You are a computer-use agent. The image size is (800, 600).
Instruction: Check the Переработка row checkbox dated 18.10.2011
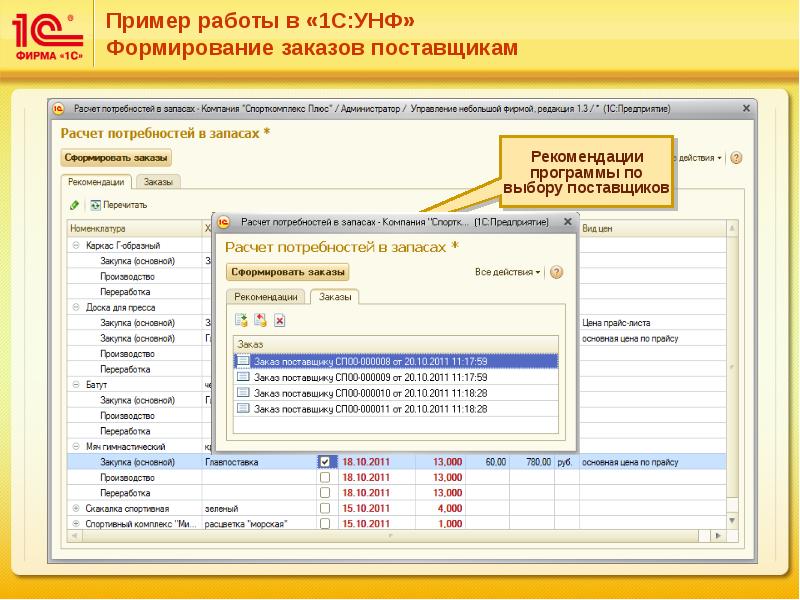pos(325,493)
